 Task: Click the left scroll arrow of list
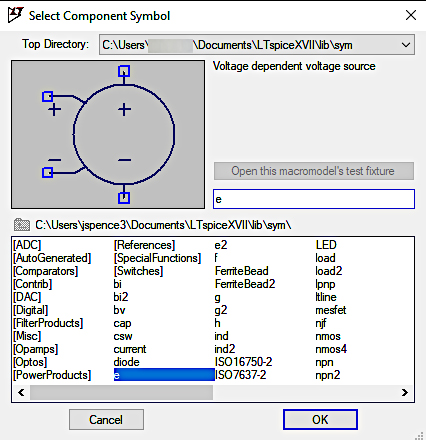[x=21, y=392]
